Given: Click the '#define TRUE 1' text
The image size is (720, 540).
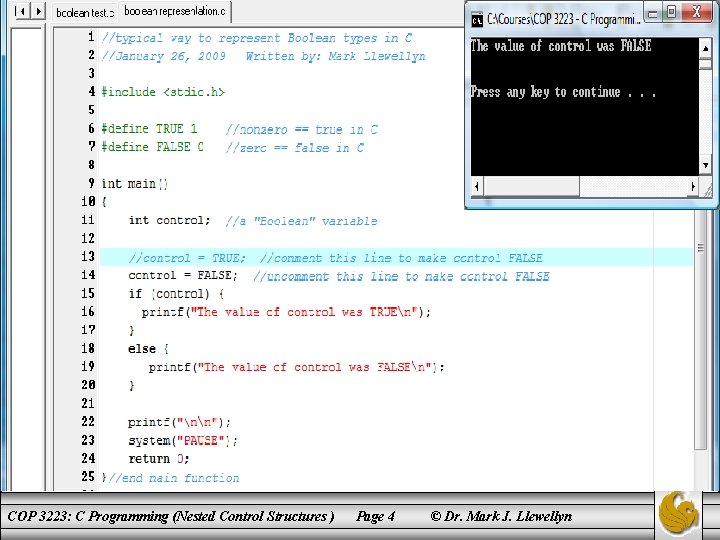Looking at the screenshot, I should click(x=149, y=129).
